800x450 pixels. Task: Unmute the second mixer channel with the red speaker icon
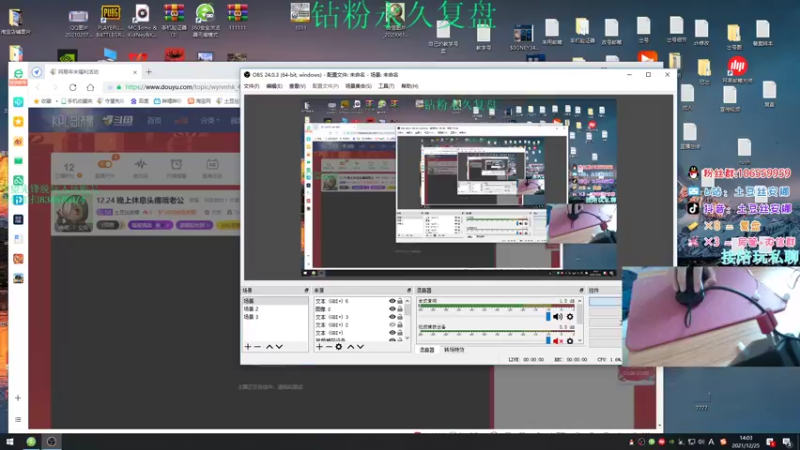coord(558,340)
